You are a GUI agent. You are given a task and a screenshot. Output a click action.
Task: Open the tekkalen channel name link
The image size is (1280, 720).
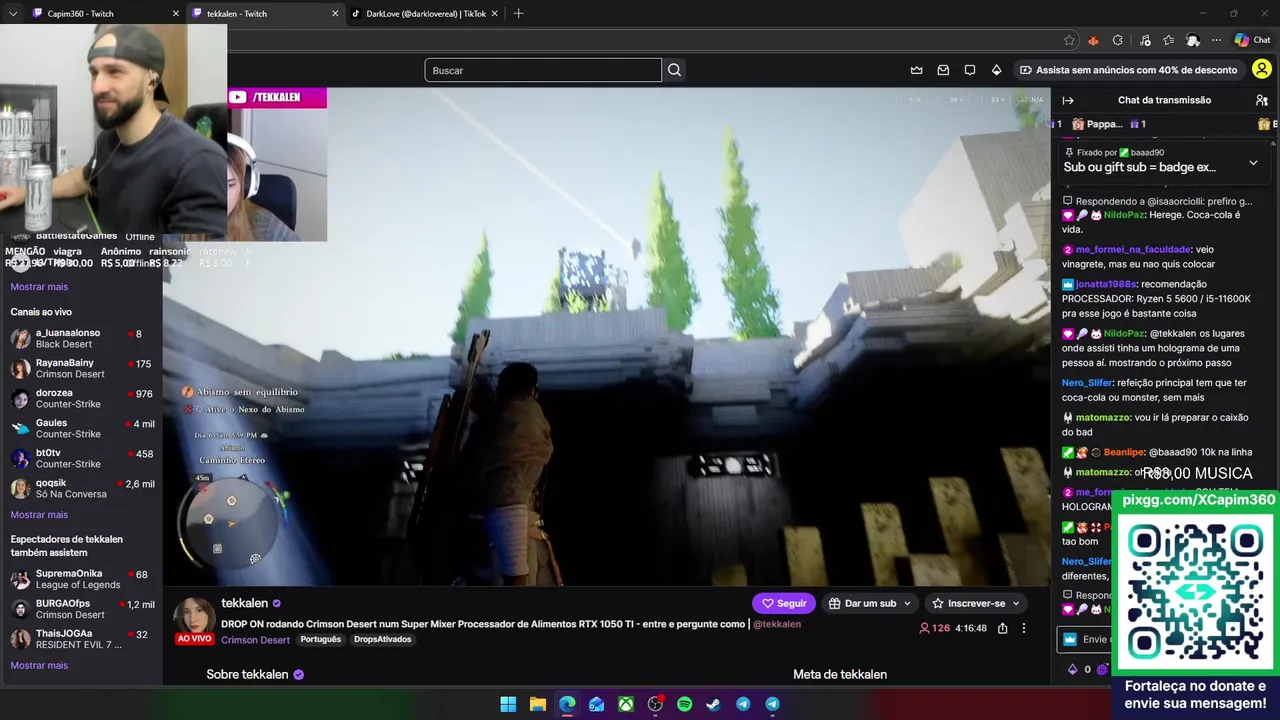(x=244, y=603)
